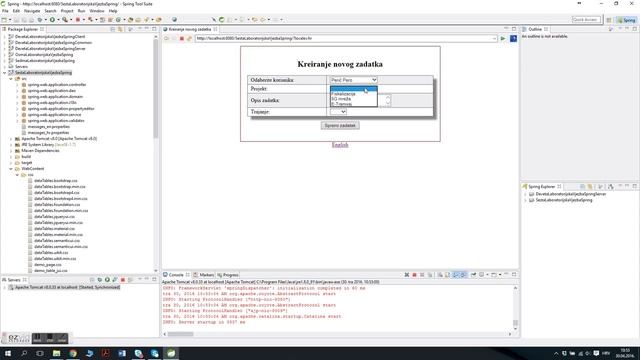Open Word from the taskbar
Viewport: 640px width, 360px height.
click(122, 353)
